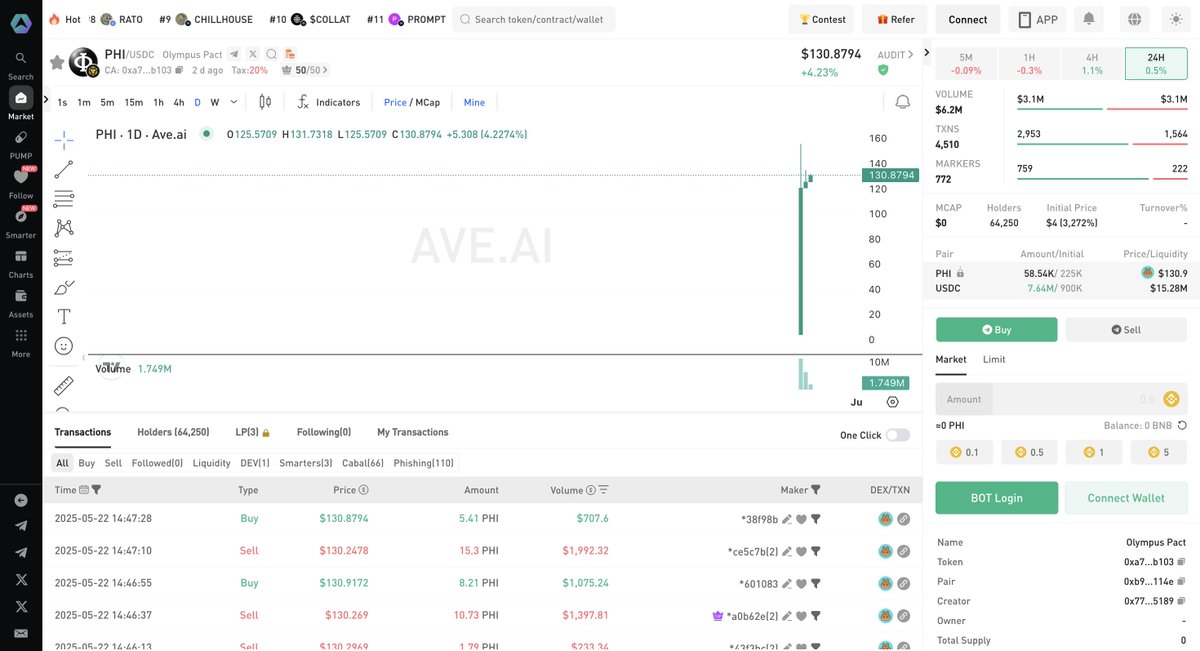Open Assets in the left sidebar
Viewport: 1200px width, 651px height.
20,302
